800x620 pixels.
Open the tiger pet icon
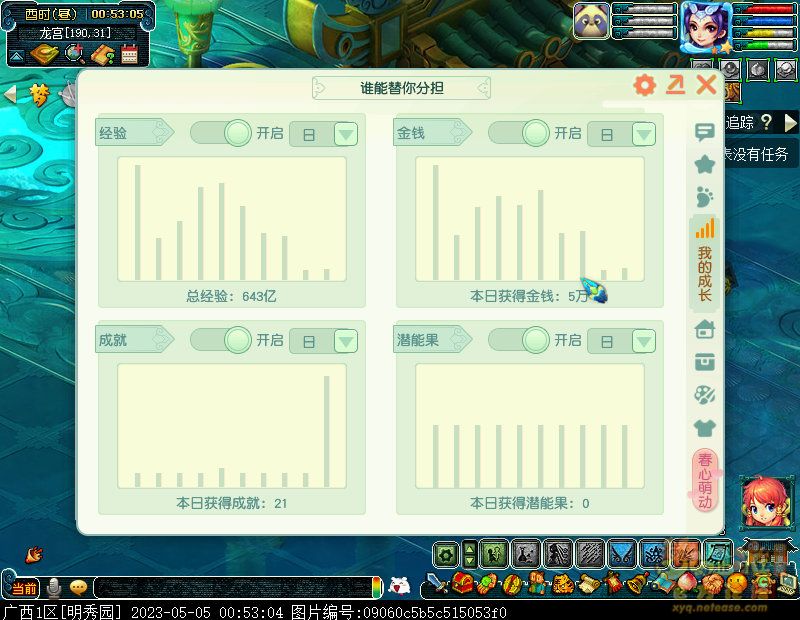(x=562, y=584)
